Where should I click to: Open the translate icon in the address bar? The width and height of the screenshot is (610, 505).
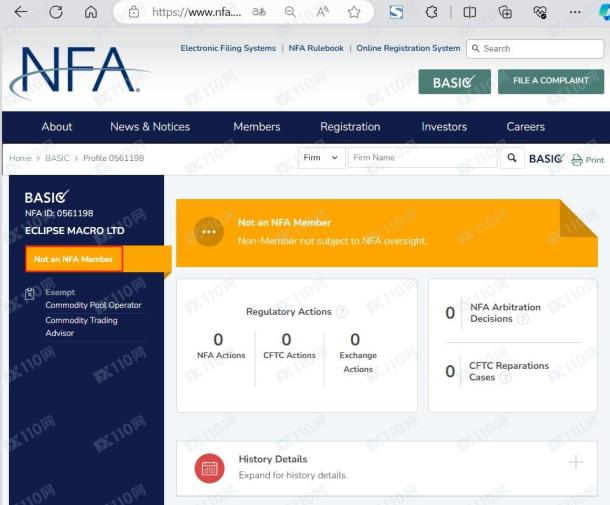click(x=259, y=12)
